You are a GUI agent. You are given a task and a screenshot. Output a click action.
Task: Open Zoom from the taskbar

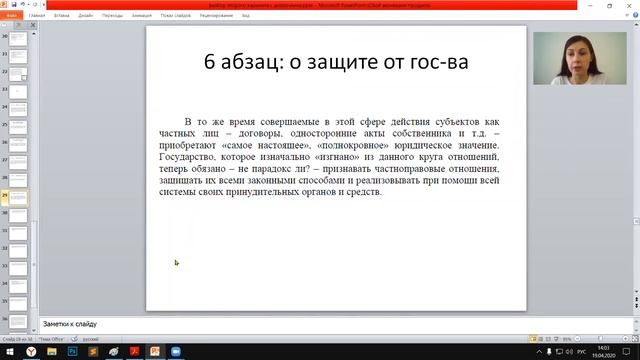pyautogui.click(x=176, y=351)
